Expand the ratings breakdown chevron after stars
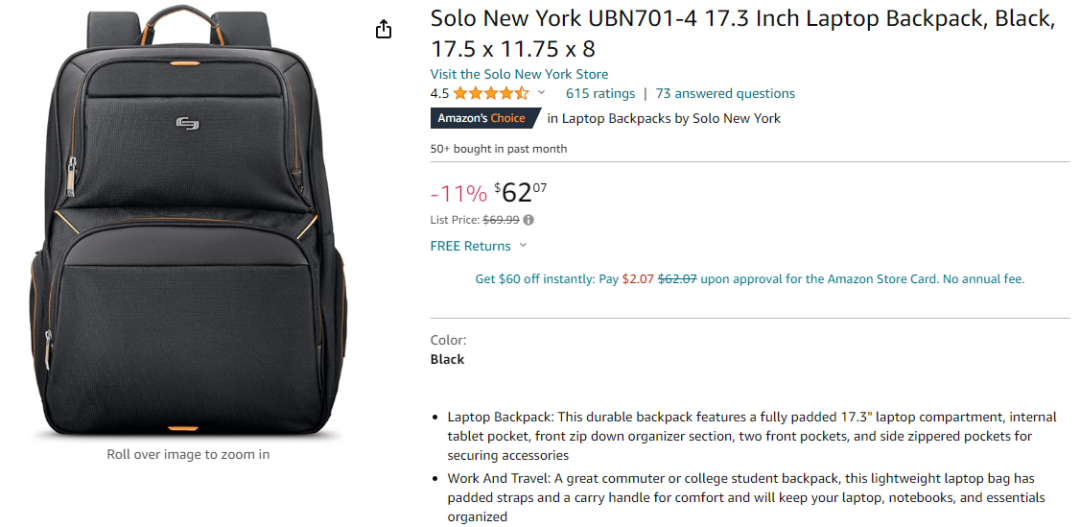Screen dimensions: 1080x527 542,93
